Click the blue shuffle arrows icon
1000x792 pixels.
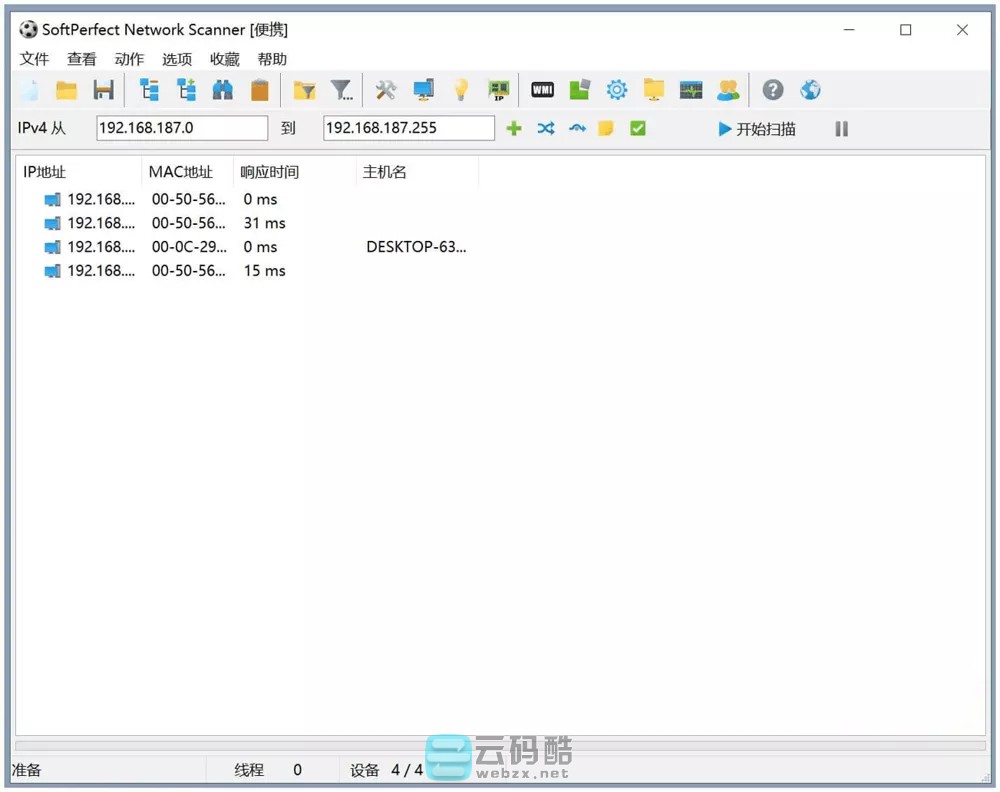[x=545, y=129]
